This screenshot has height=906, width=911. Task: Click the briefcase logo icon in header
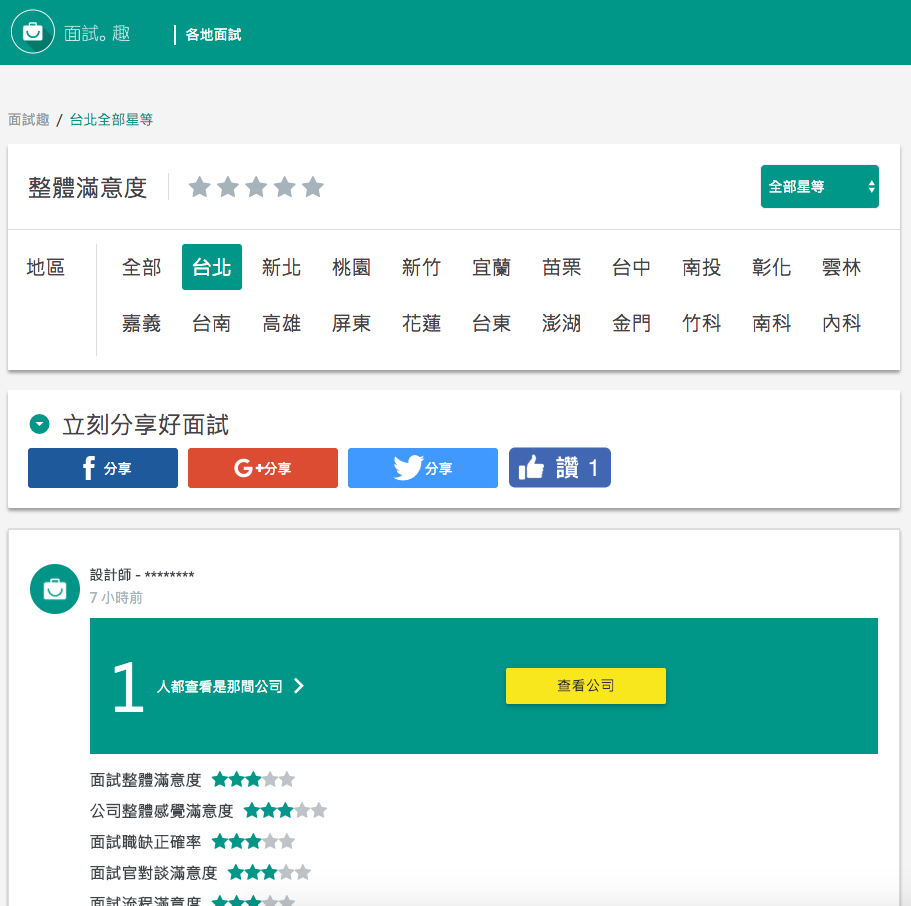[33, 32]
